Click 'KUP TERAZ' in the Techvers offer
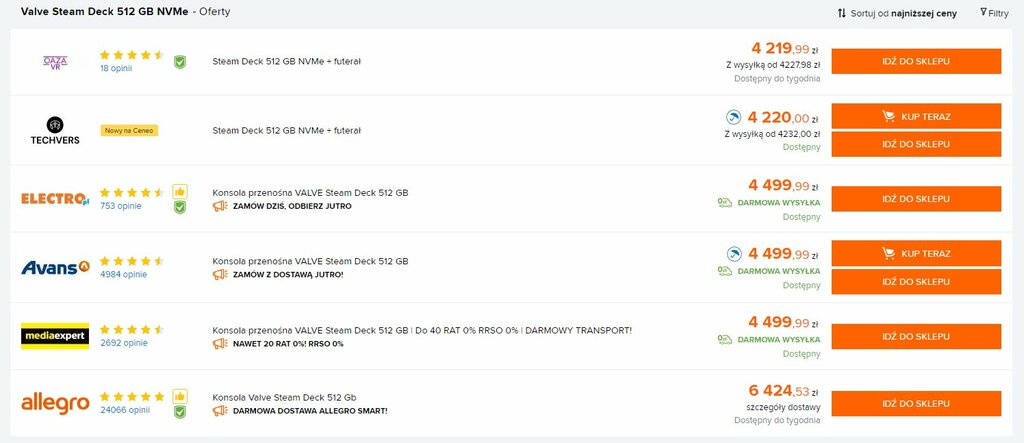The height and width of the screenshot is (443, 1024). [x=916, y=116]
